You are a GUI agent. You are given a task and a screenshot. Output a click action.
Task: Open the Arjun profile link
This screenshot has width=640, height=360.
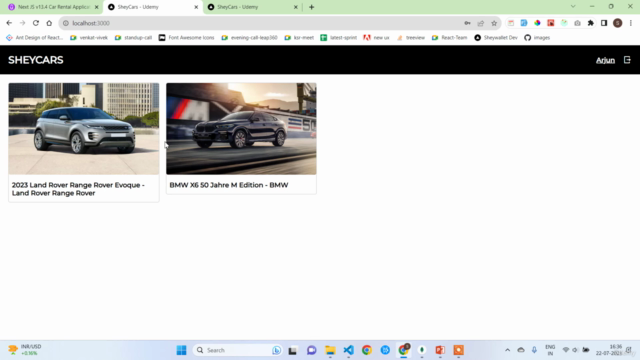pyautogui.click(x=605, y=60)
